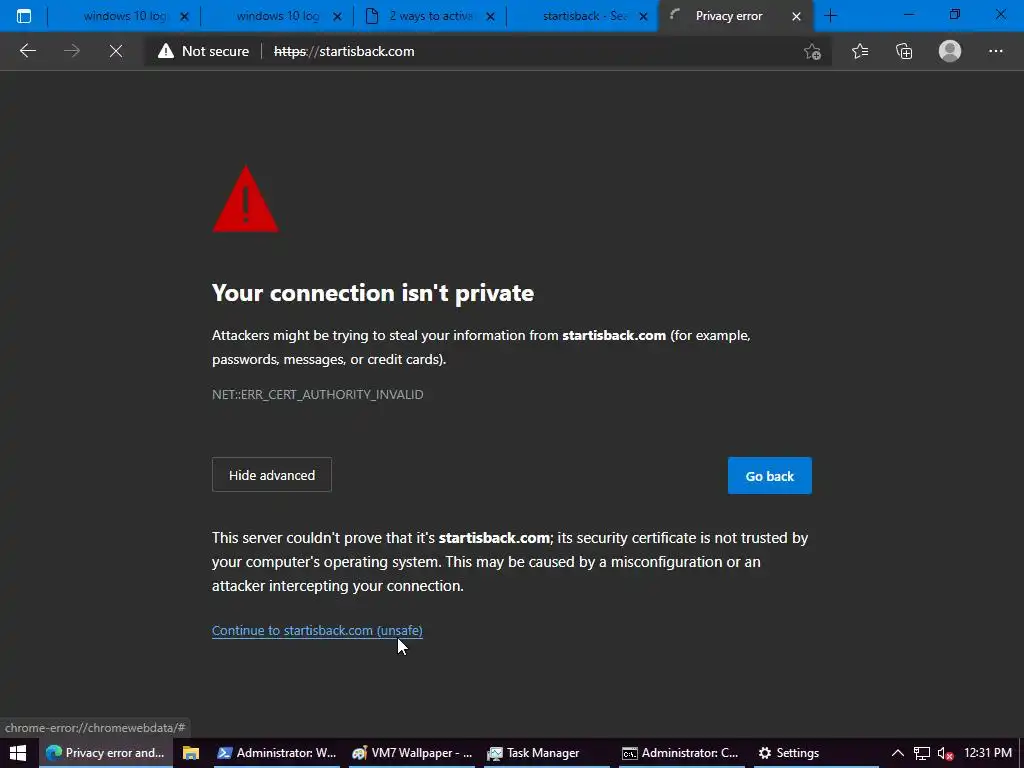The height and width of the screenshot is (768, 1024).
Task: Click the network status tray icon
Action: [921, 753]
